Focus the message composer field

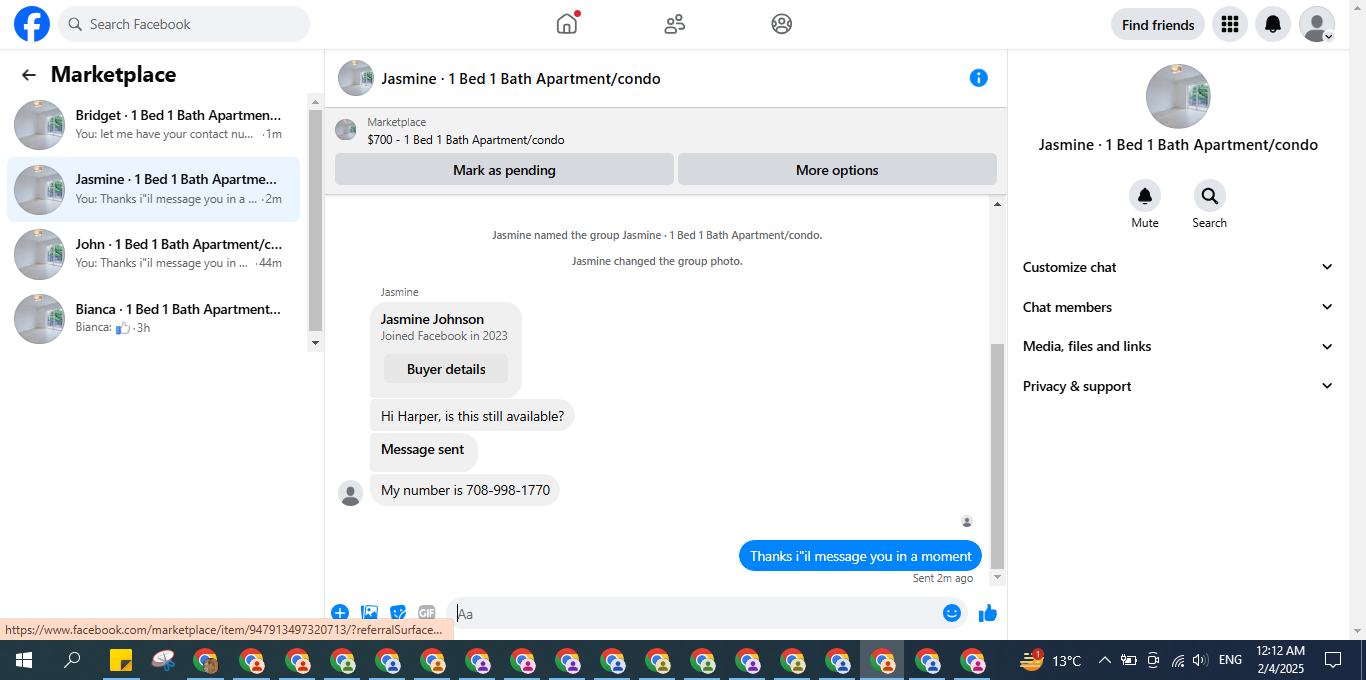click(694, 613)
